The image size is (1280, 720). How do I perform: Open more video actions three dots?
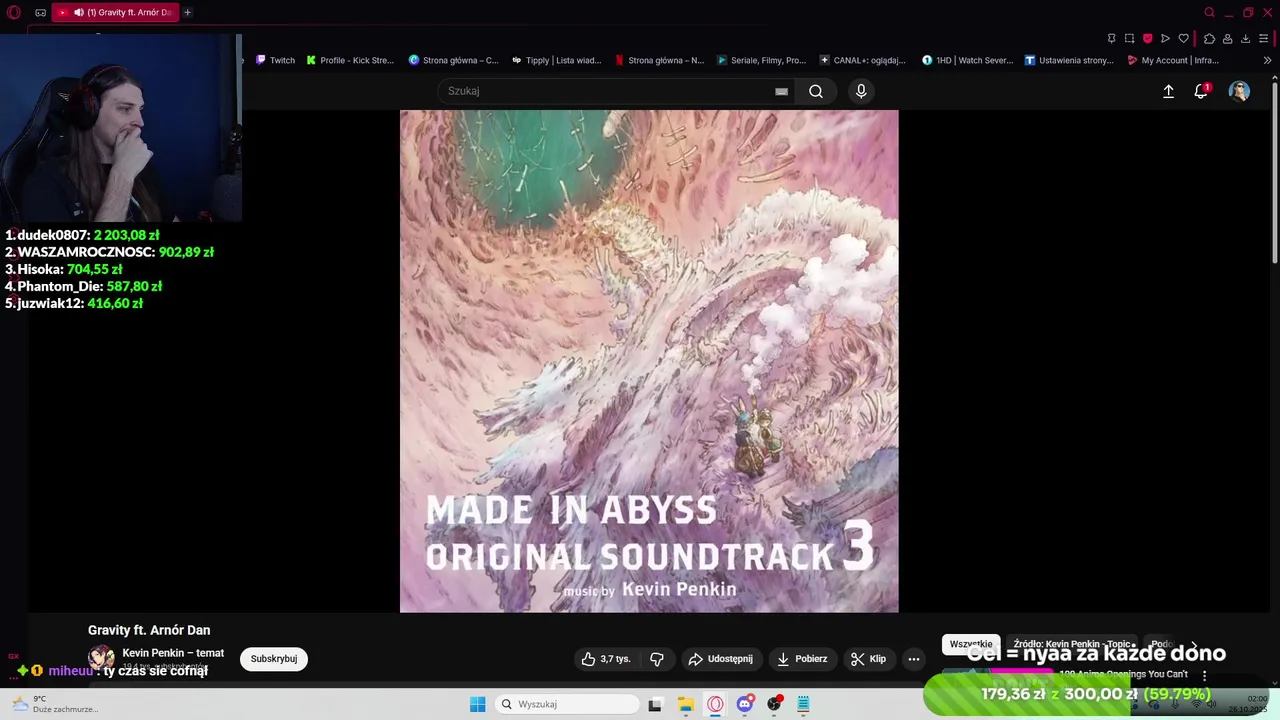913,659
